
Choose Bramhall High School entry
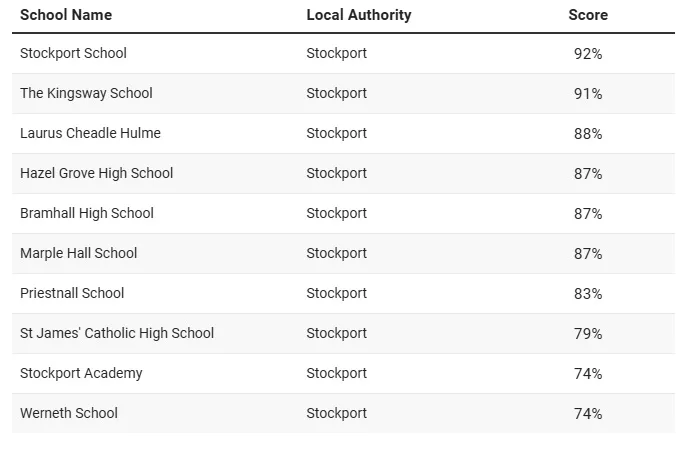[87, 213]
